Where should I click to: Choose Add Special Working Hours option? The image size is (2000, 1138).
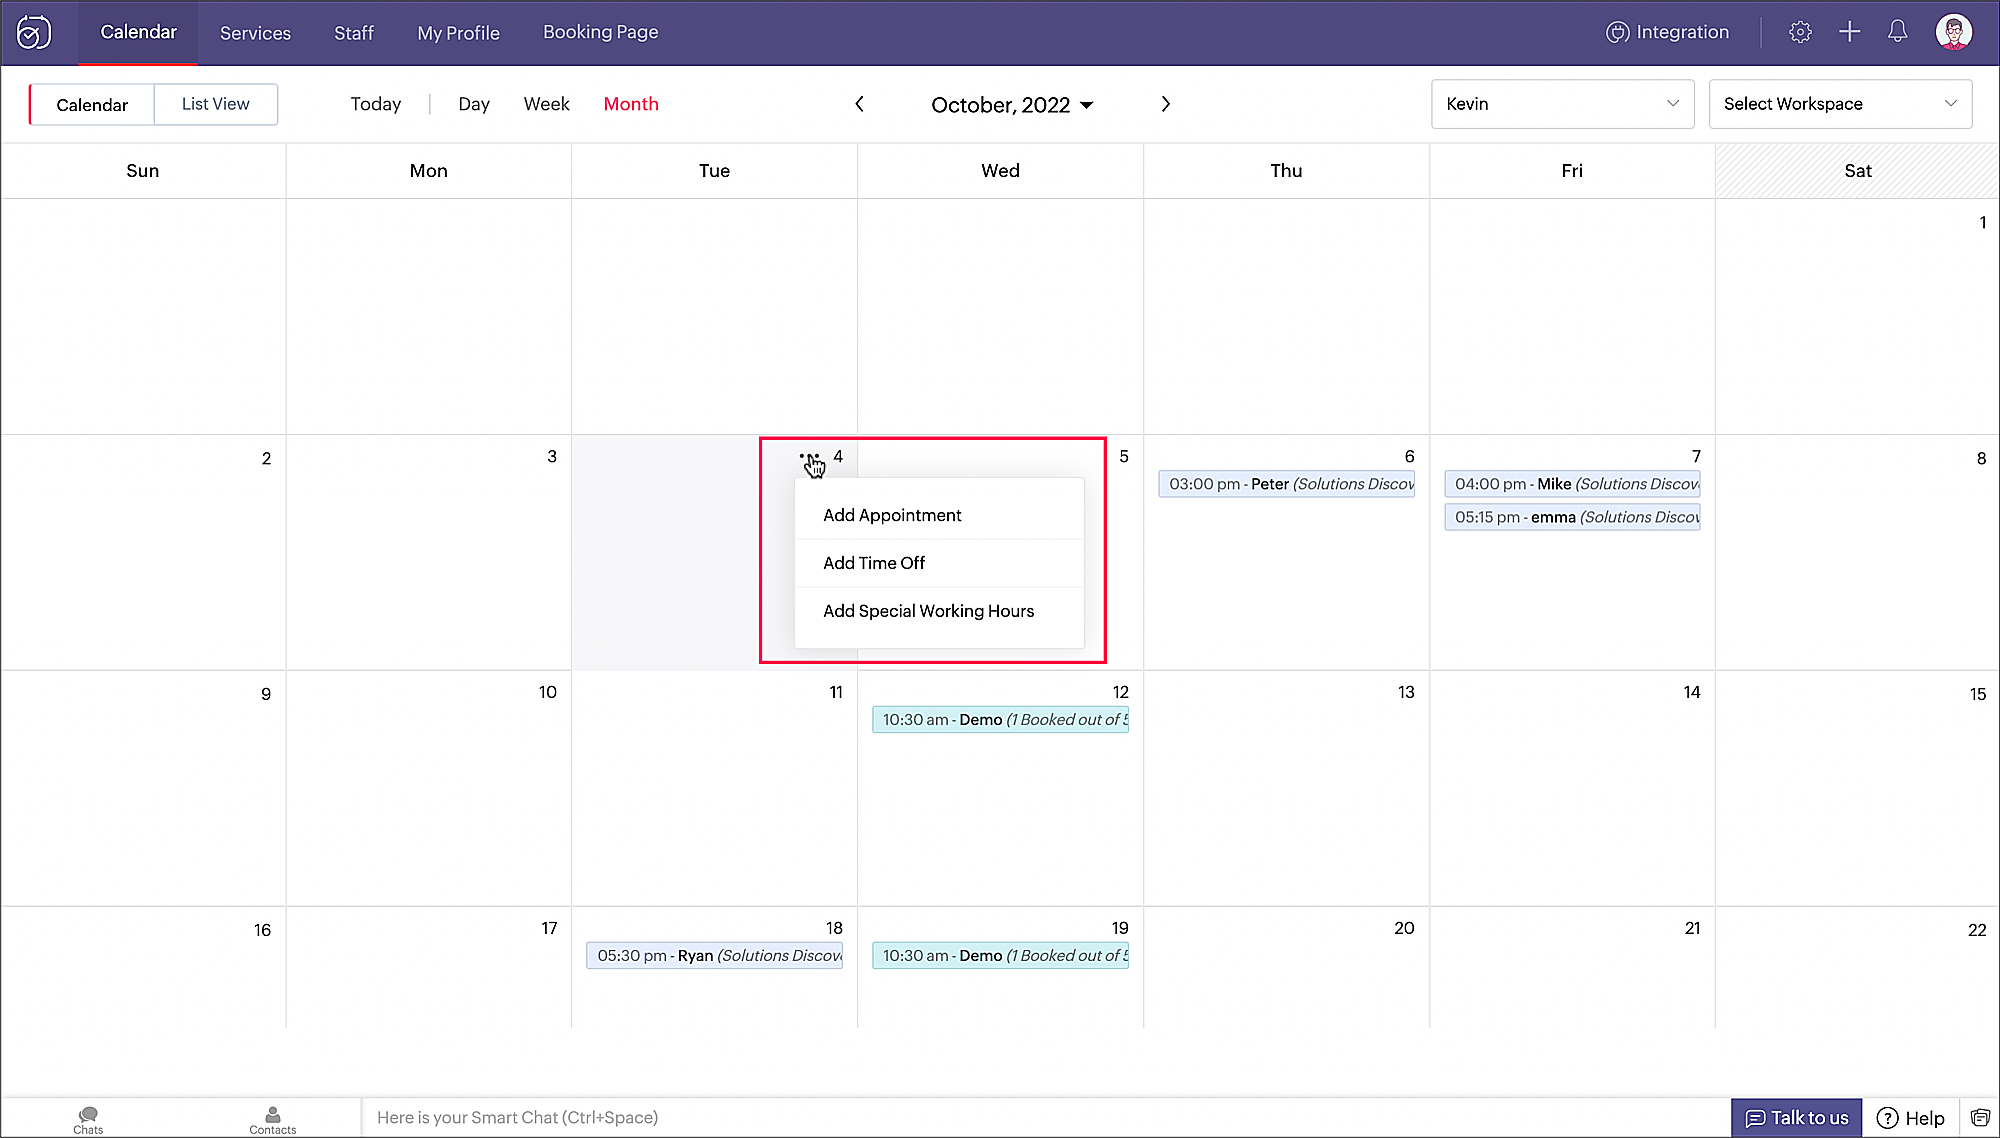(928, 611)
